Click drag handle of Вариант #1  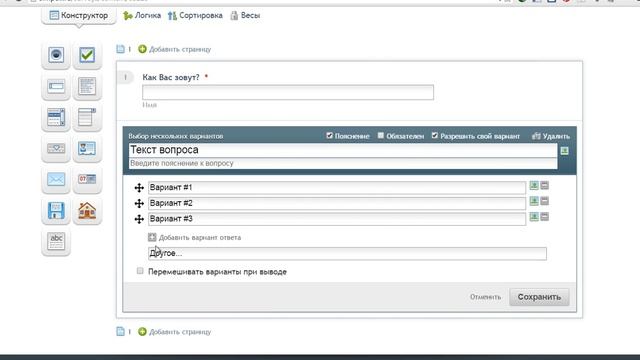tap(139, 187)
